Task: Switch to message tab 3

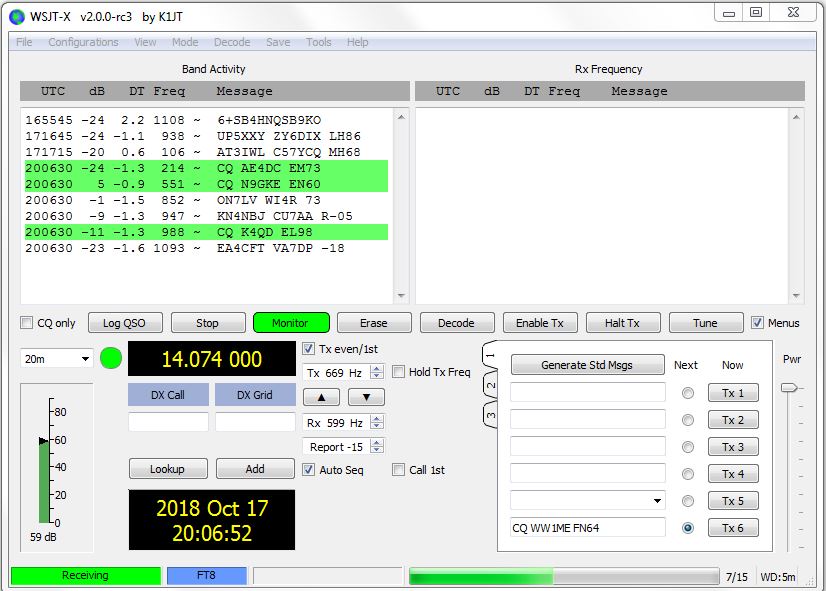Action: (x=490, y=411)
